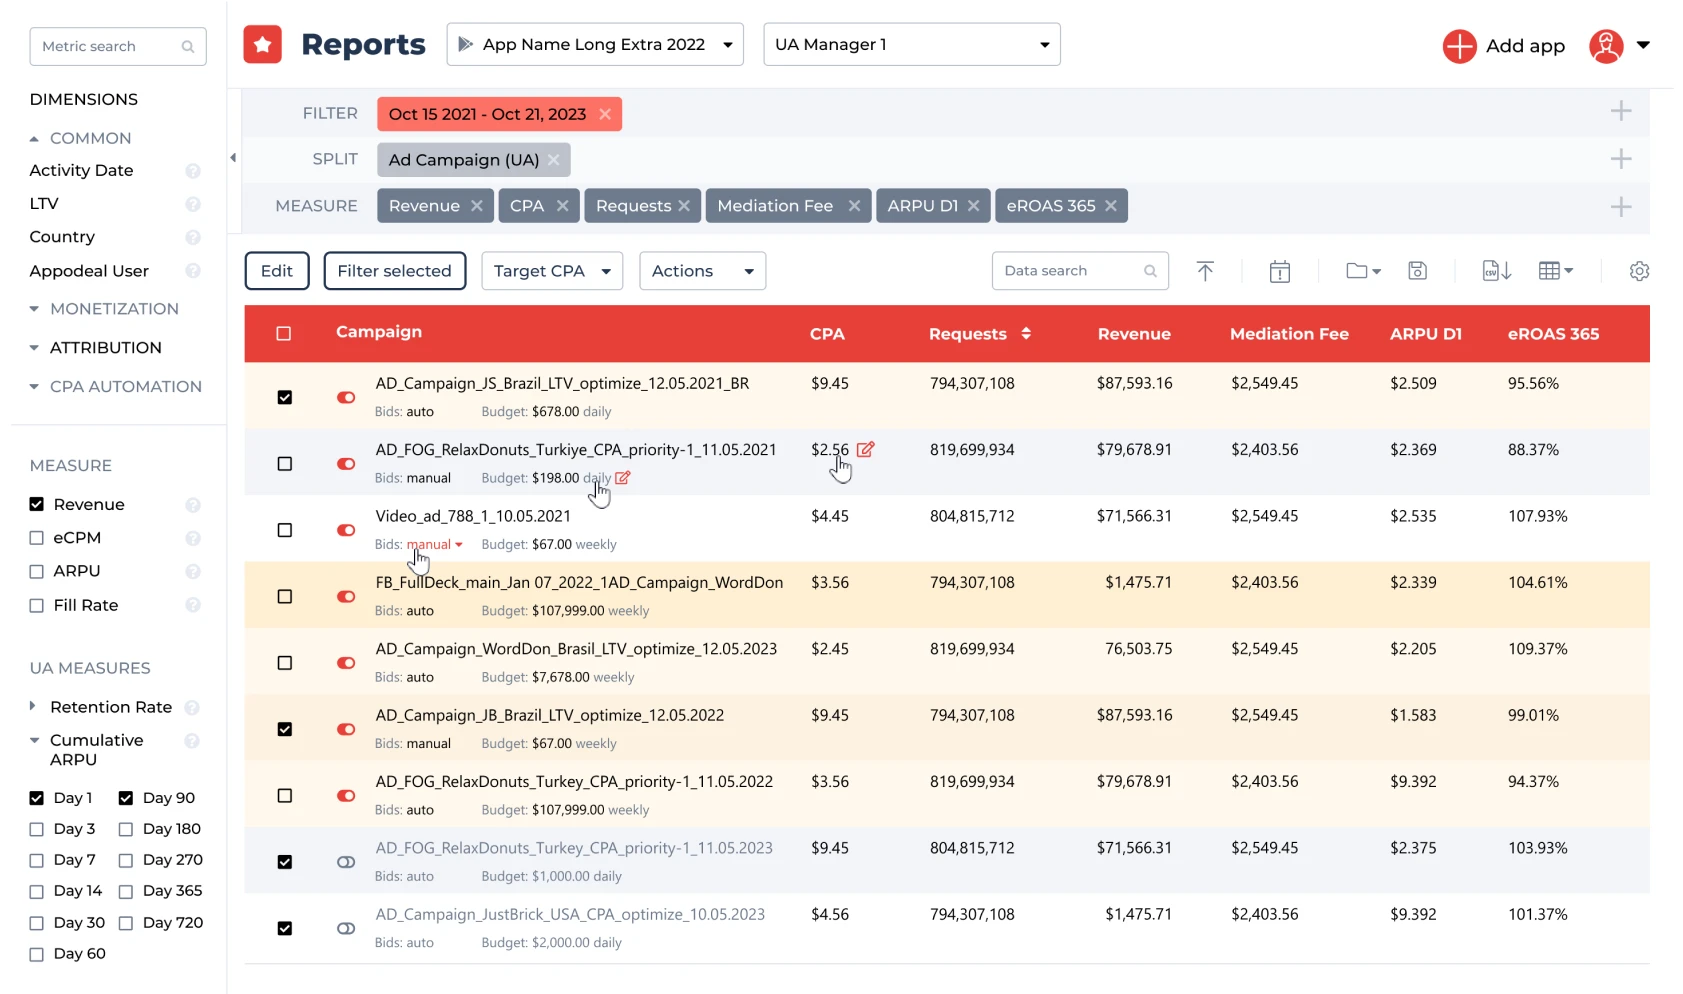The width and height of the screenshot is (1683, 994).
Task: Open the calendar icon in the toolbar
Action: click(x=1280, y=271)
